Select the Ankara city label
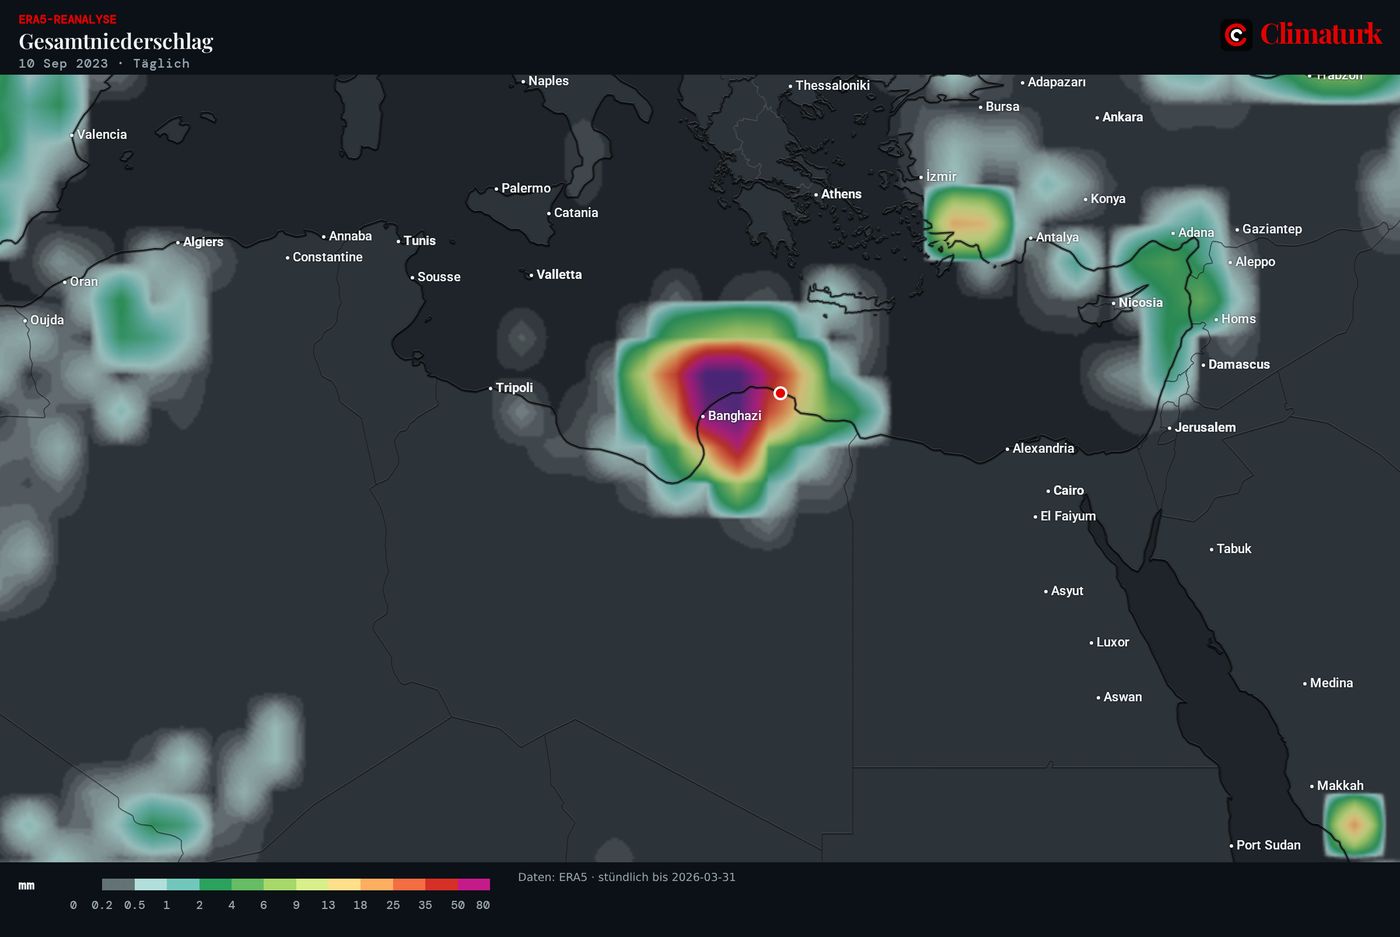 coord(1122,118)
